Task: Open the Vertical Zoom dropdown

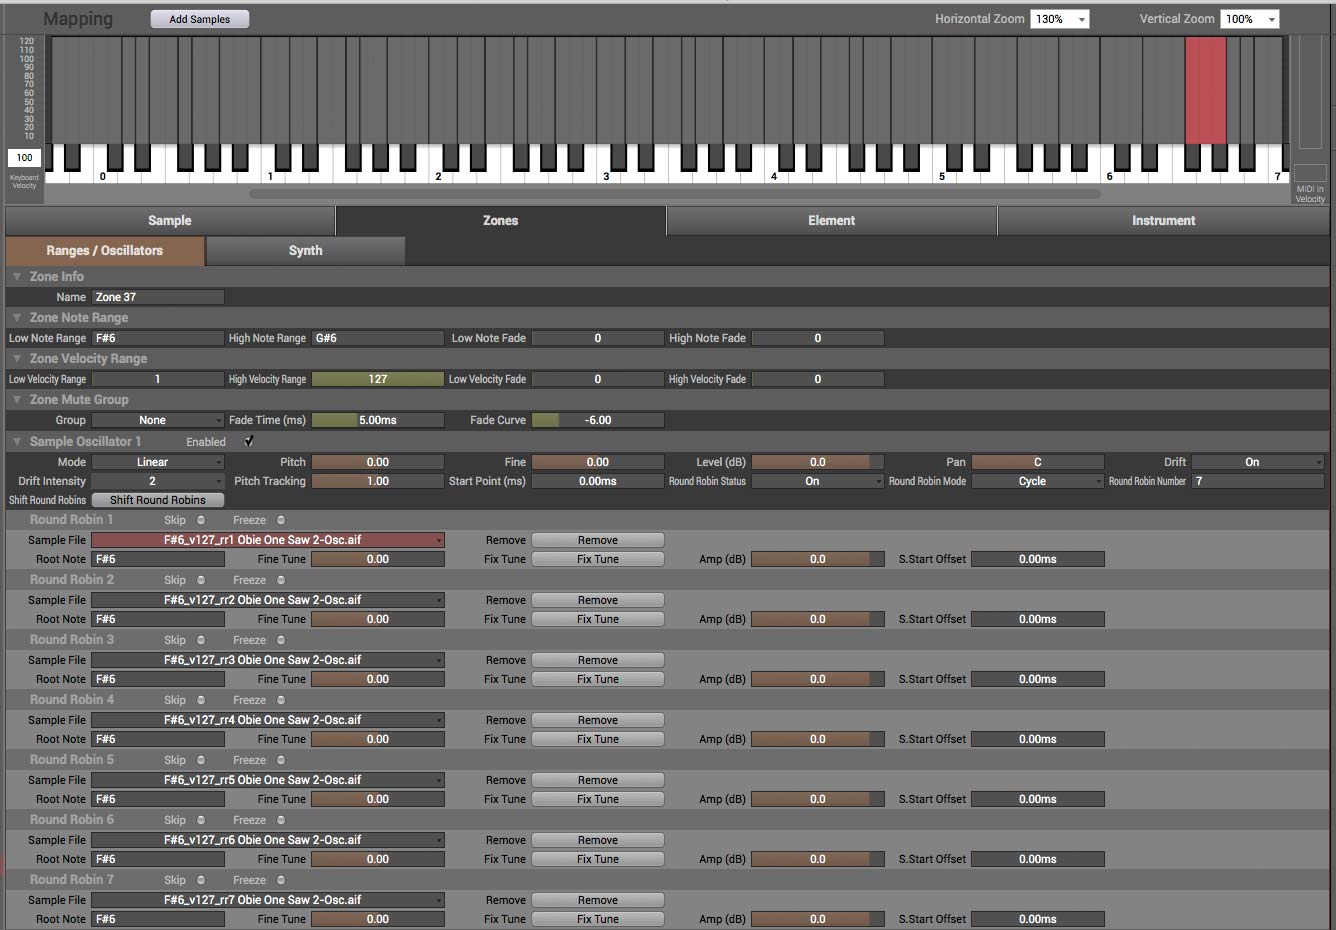Action: [1250, 19]
